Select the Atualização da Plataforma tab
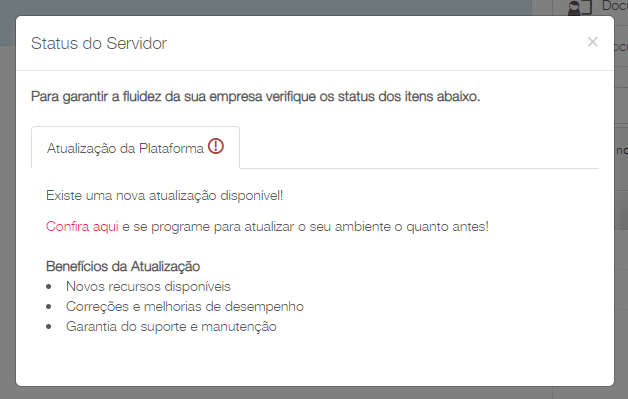Image resolution: width=628 pixels, height=399 pixels. 135,148
